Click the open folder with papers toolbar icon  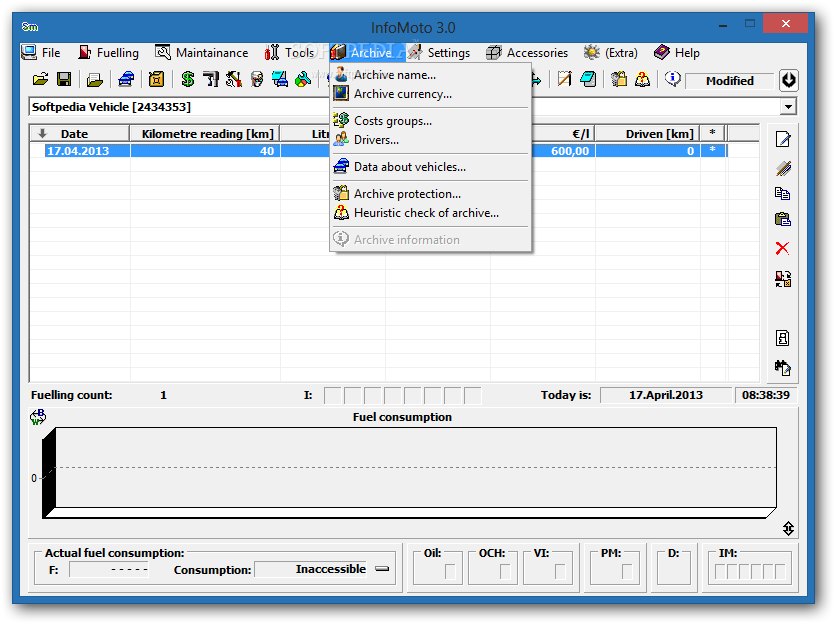(95, 80)
